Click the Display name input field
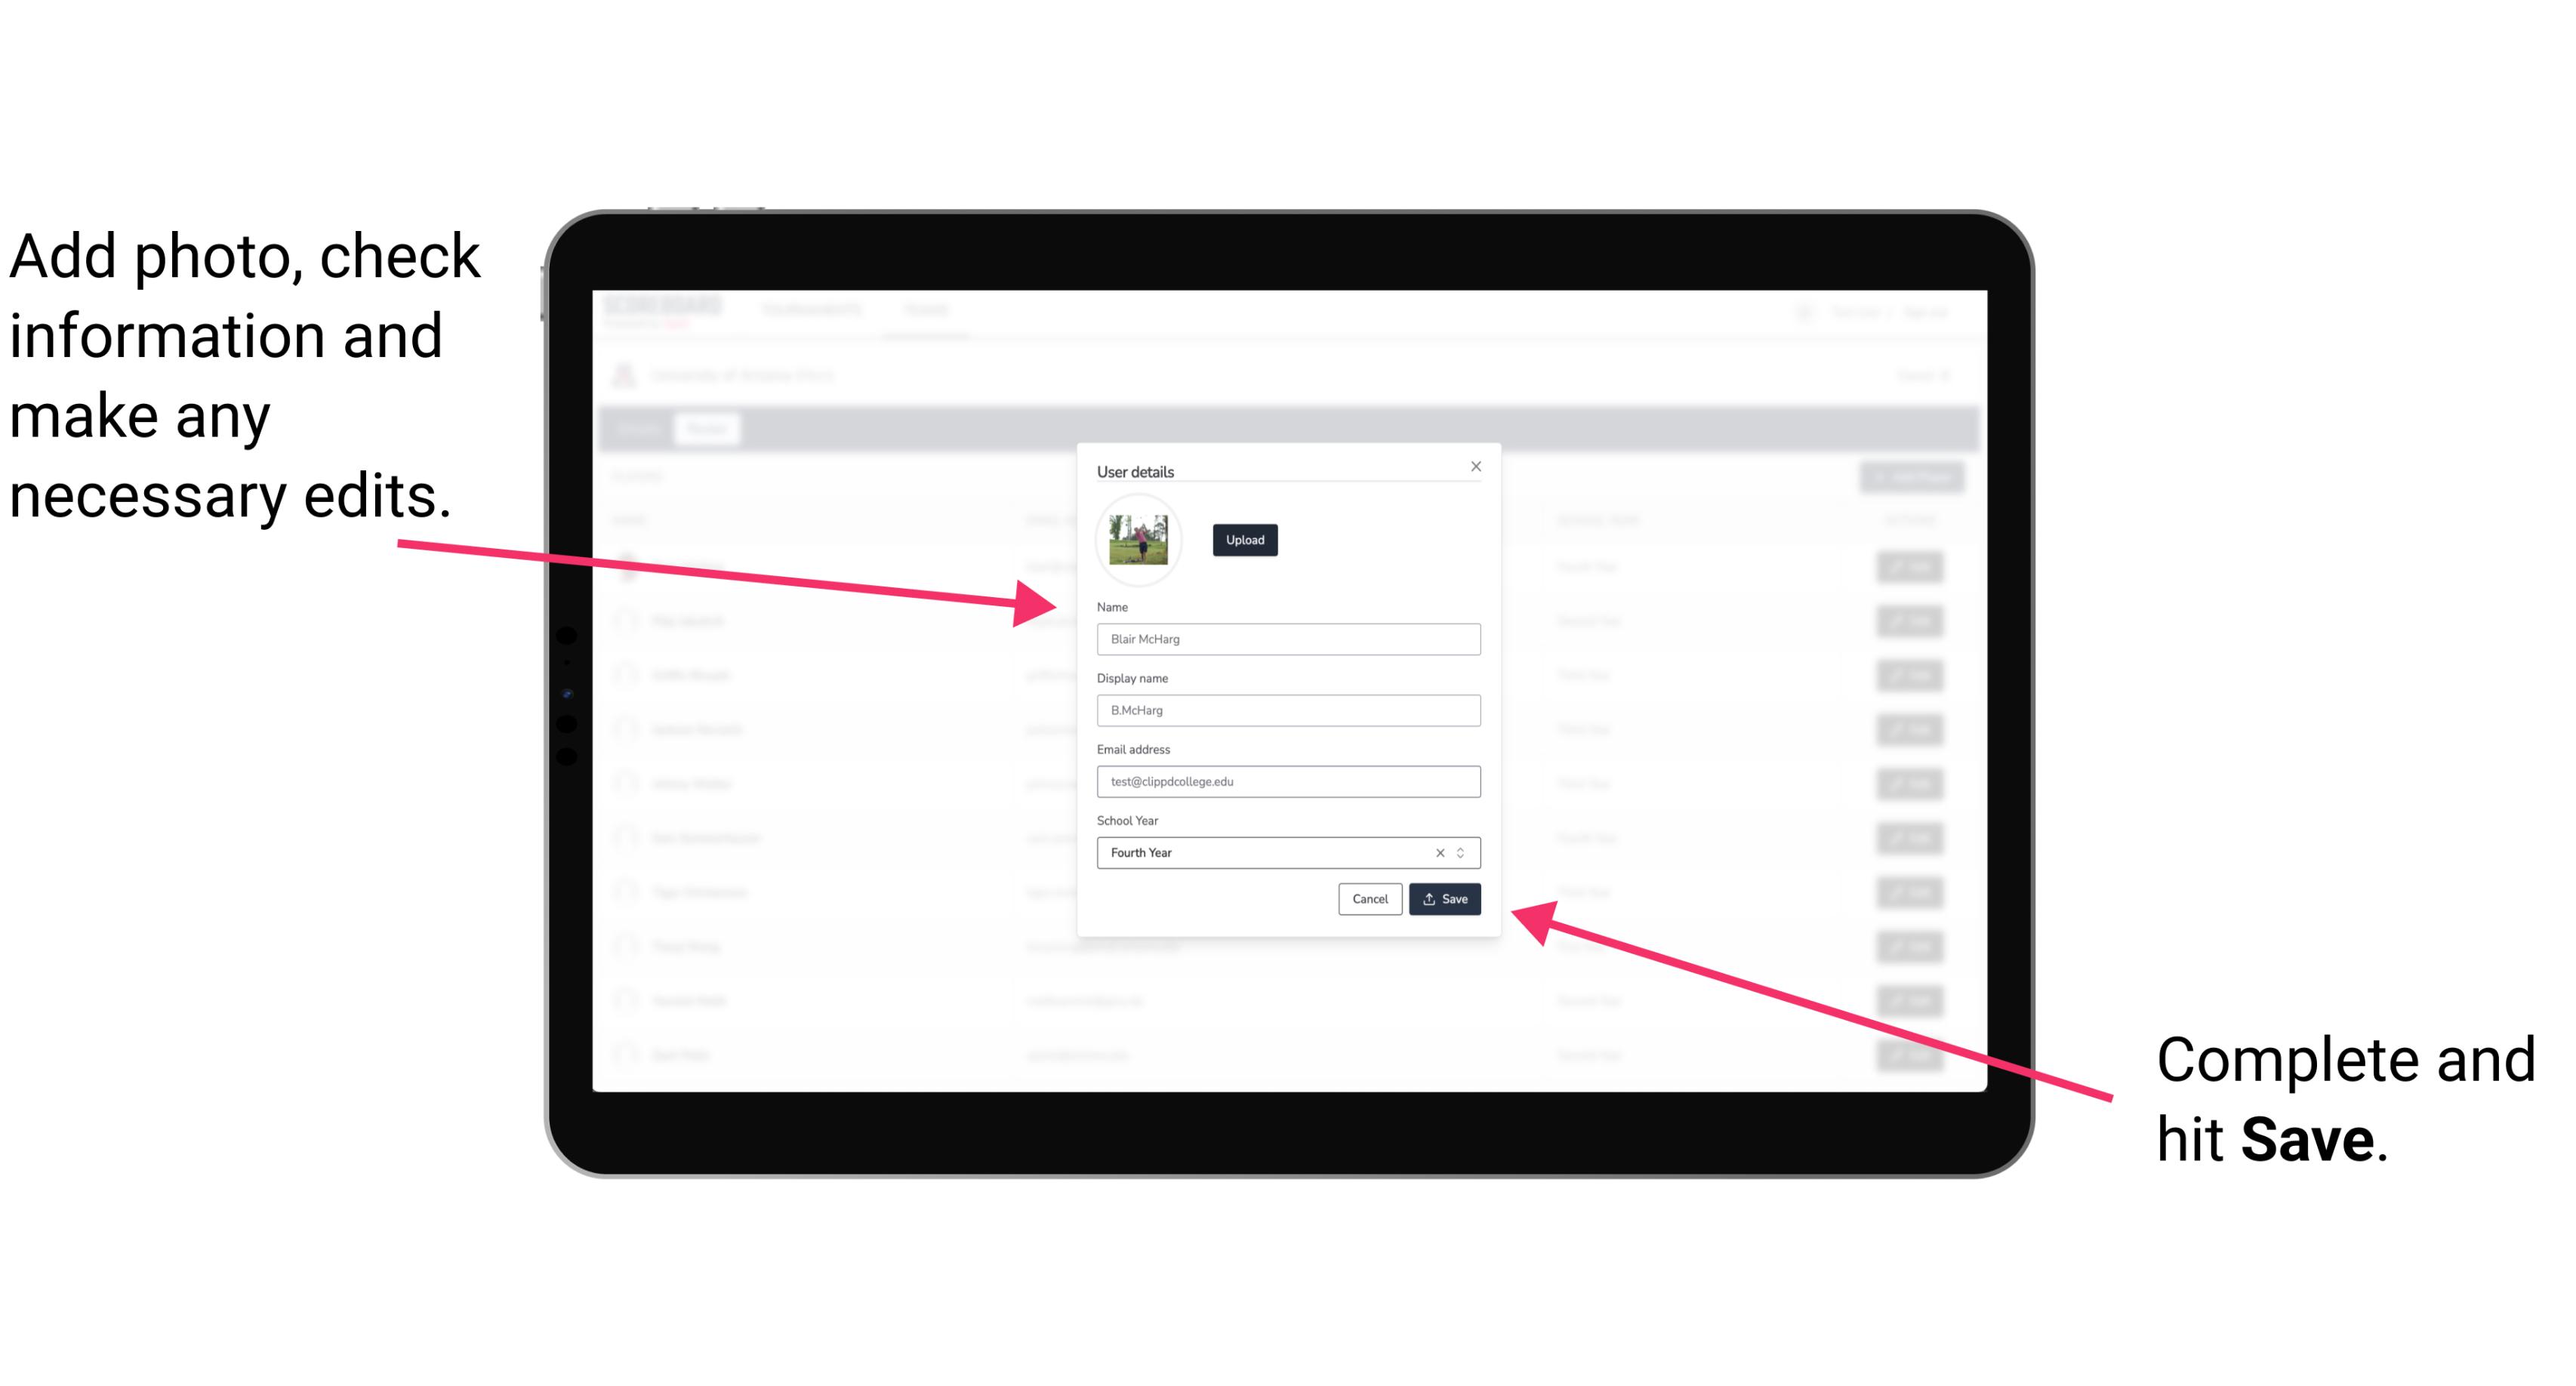 [1289, 712]
